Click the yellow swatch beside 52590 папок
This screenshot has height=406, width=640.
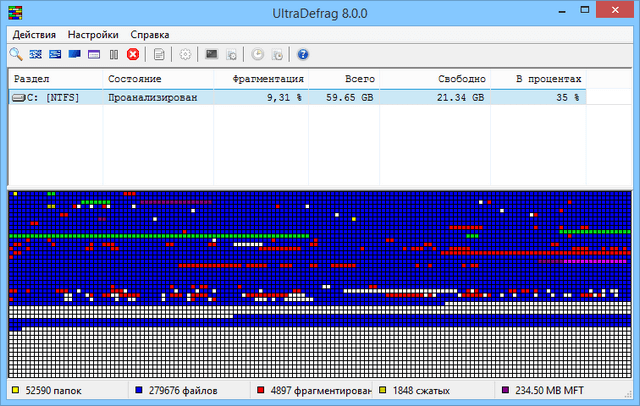pos(16,390)
